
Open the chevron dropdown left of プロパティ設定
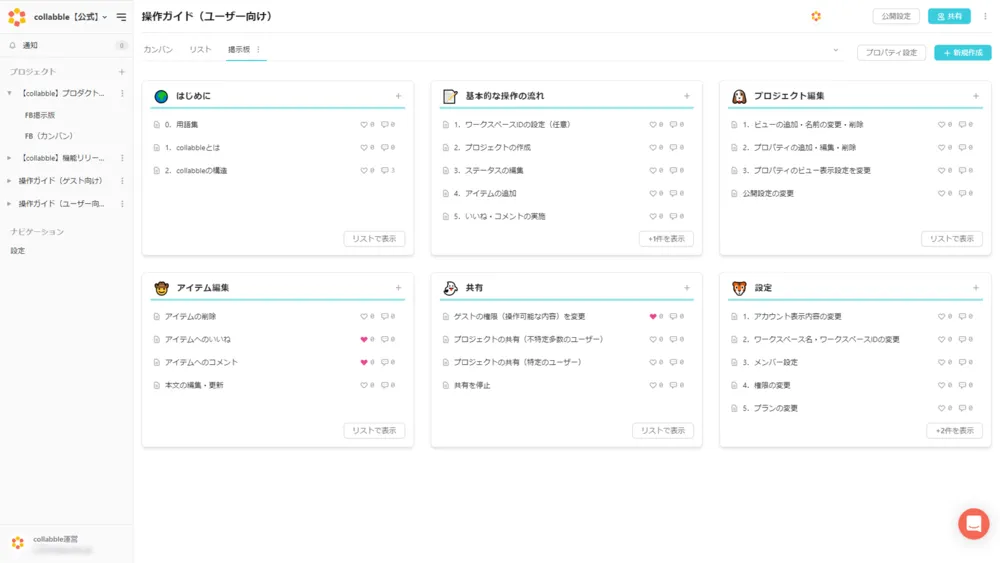coord(835,50)
